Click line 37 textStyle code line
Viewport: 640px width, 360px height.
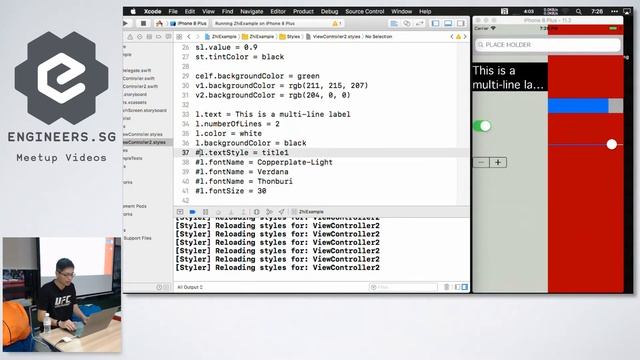(x=242, y=153)
